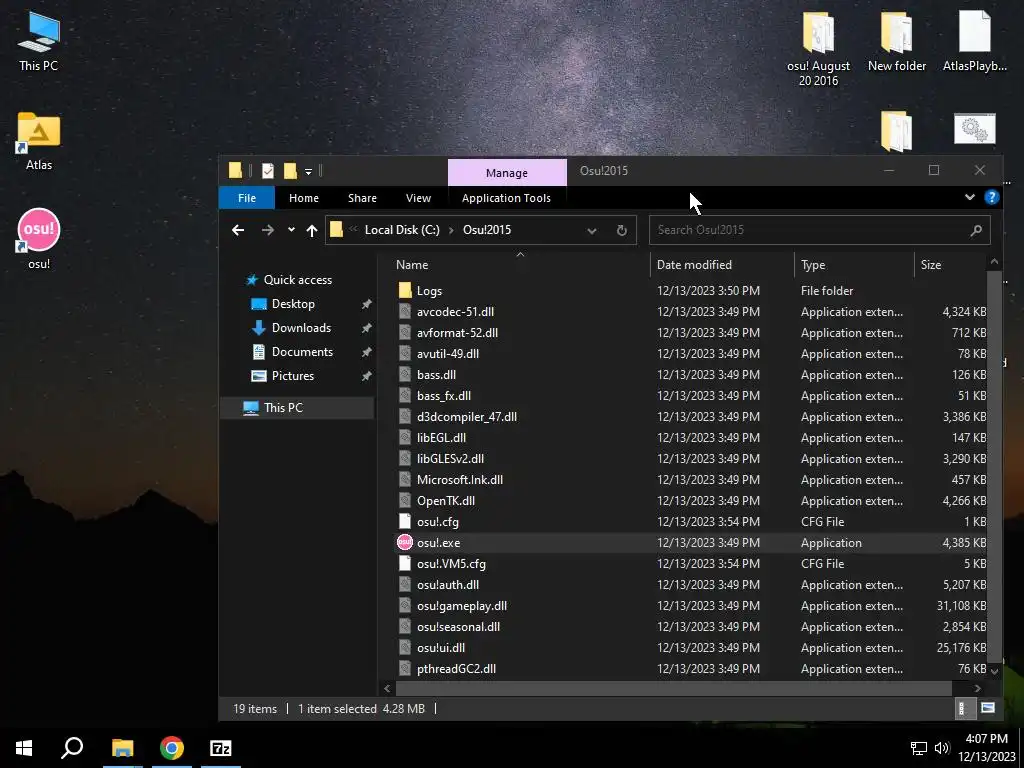Image resolution: width=1024 pixels, height=768 pixels.
Task: Go back with the Back arrow
Action: (x=238, y=230)
